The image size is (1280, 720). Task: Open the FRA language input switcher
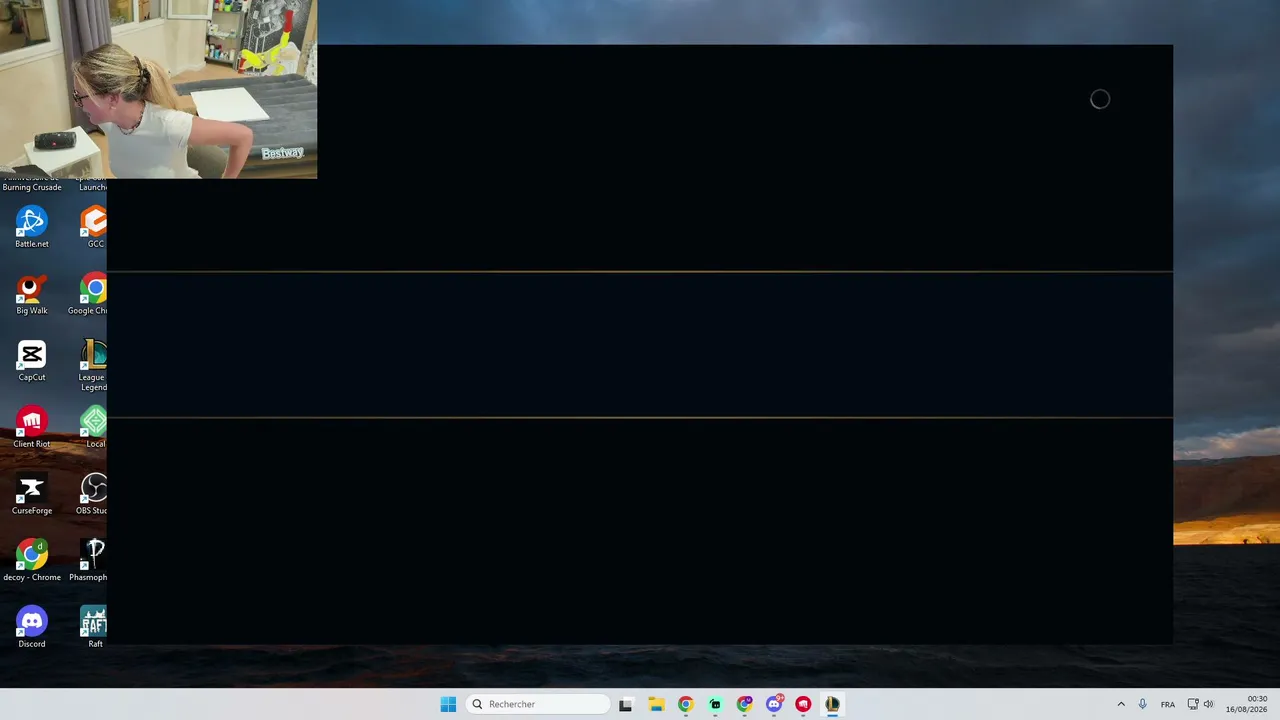click(x=1168, y=704)
